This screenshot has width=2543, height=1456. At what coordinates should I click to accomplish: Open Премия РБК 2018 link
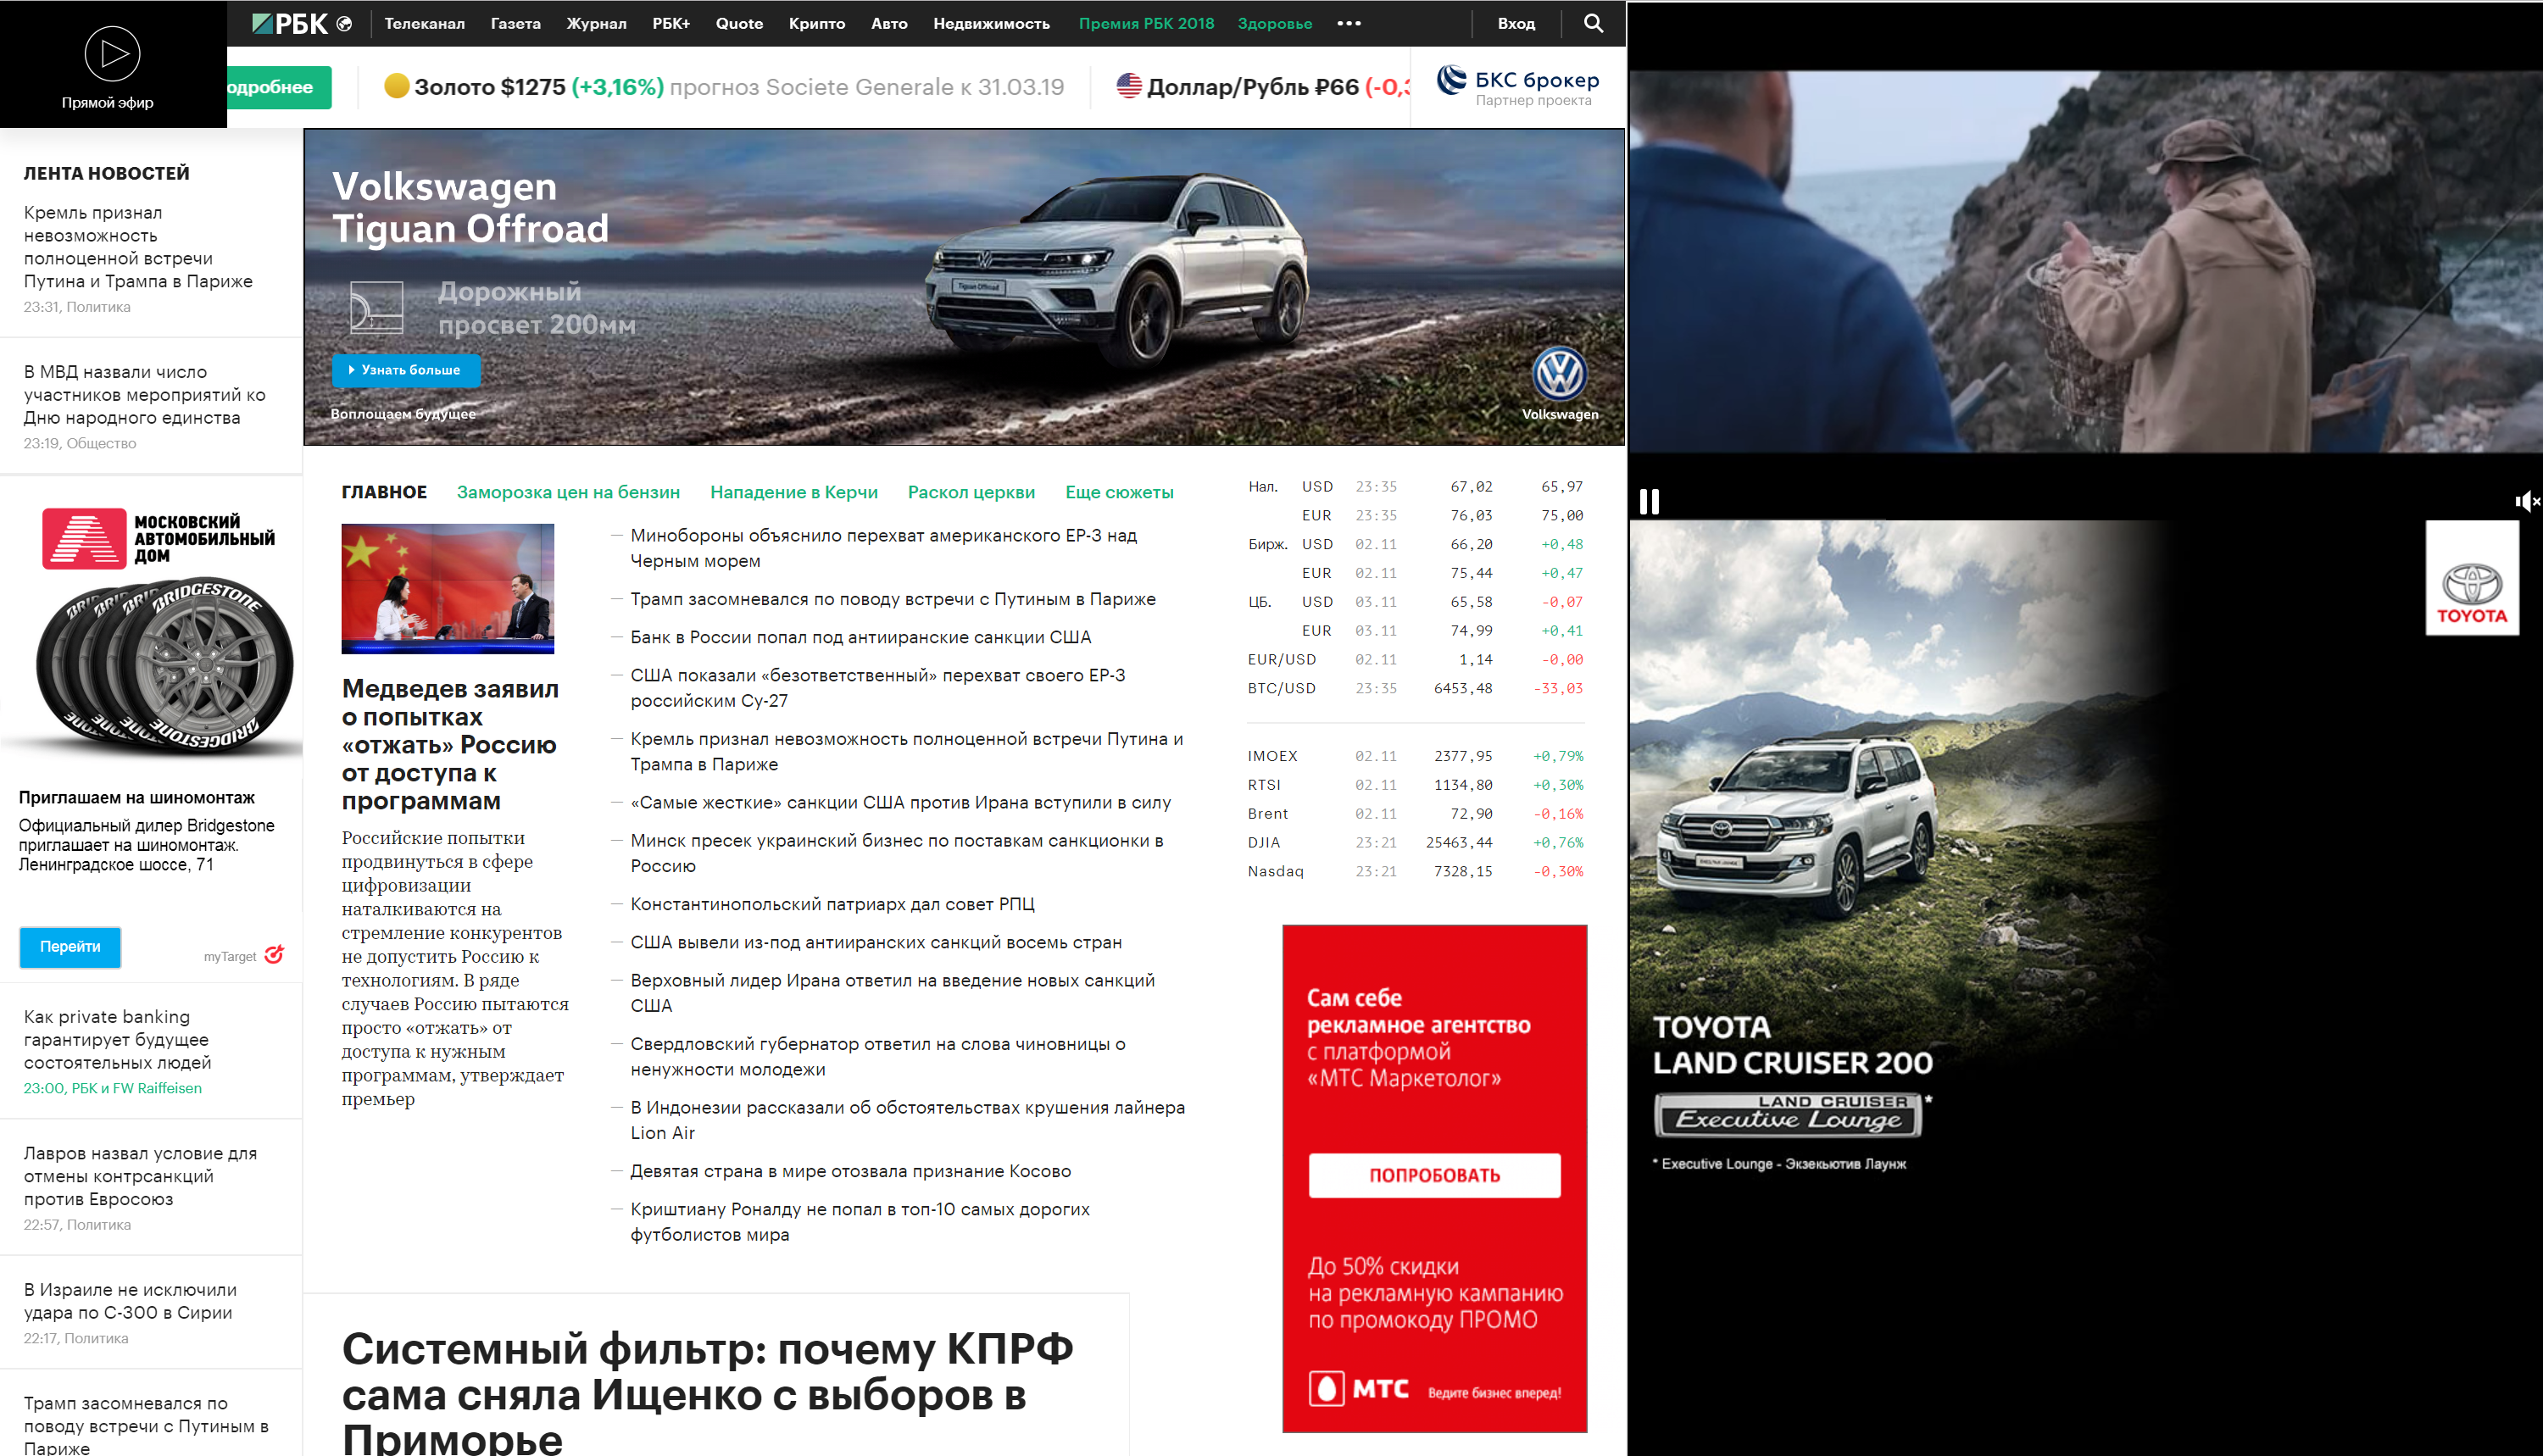[x=1146, y=23]
